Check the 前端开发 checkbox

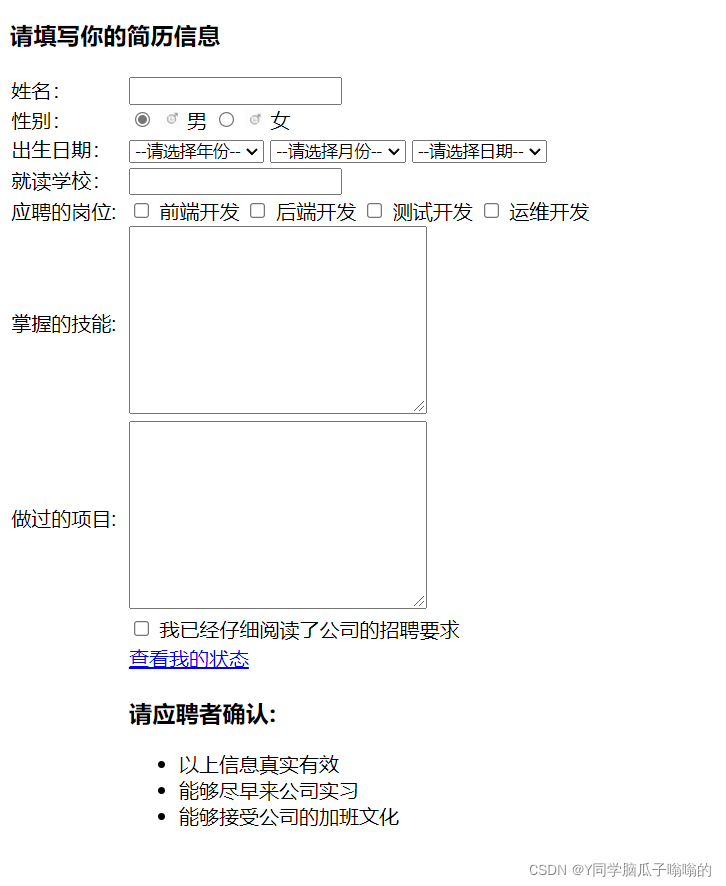(141, 211)
